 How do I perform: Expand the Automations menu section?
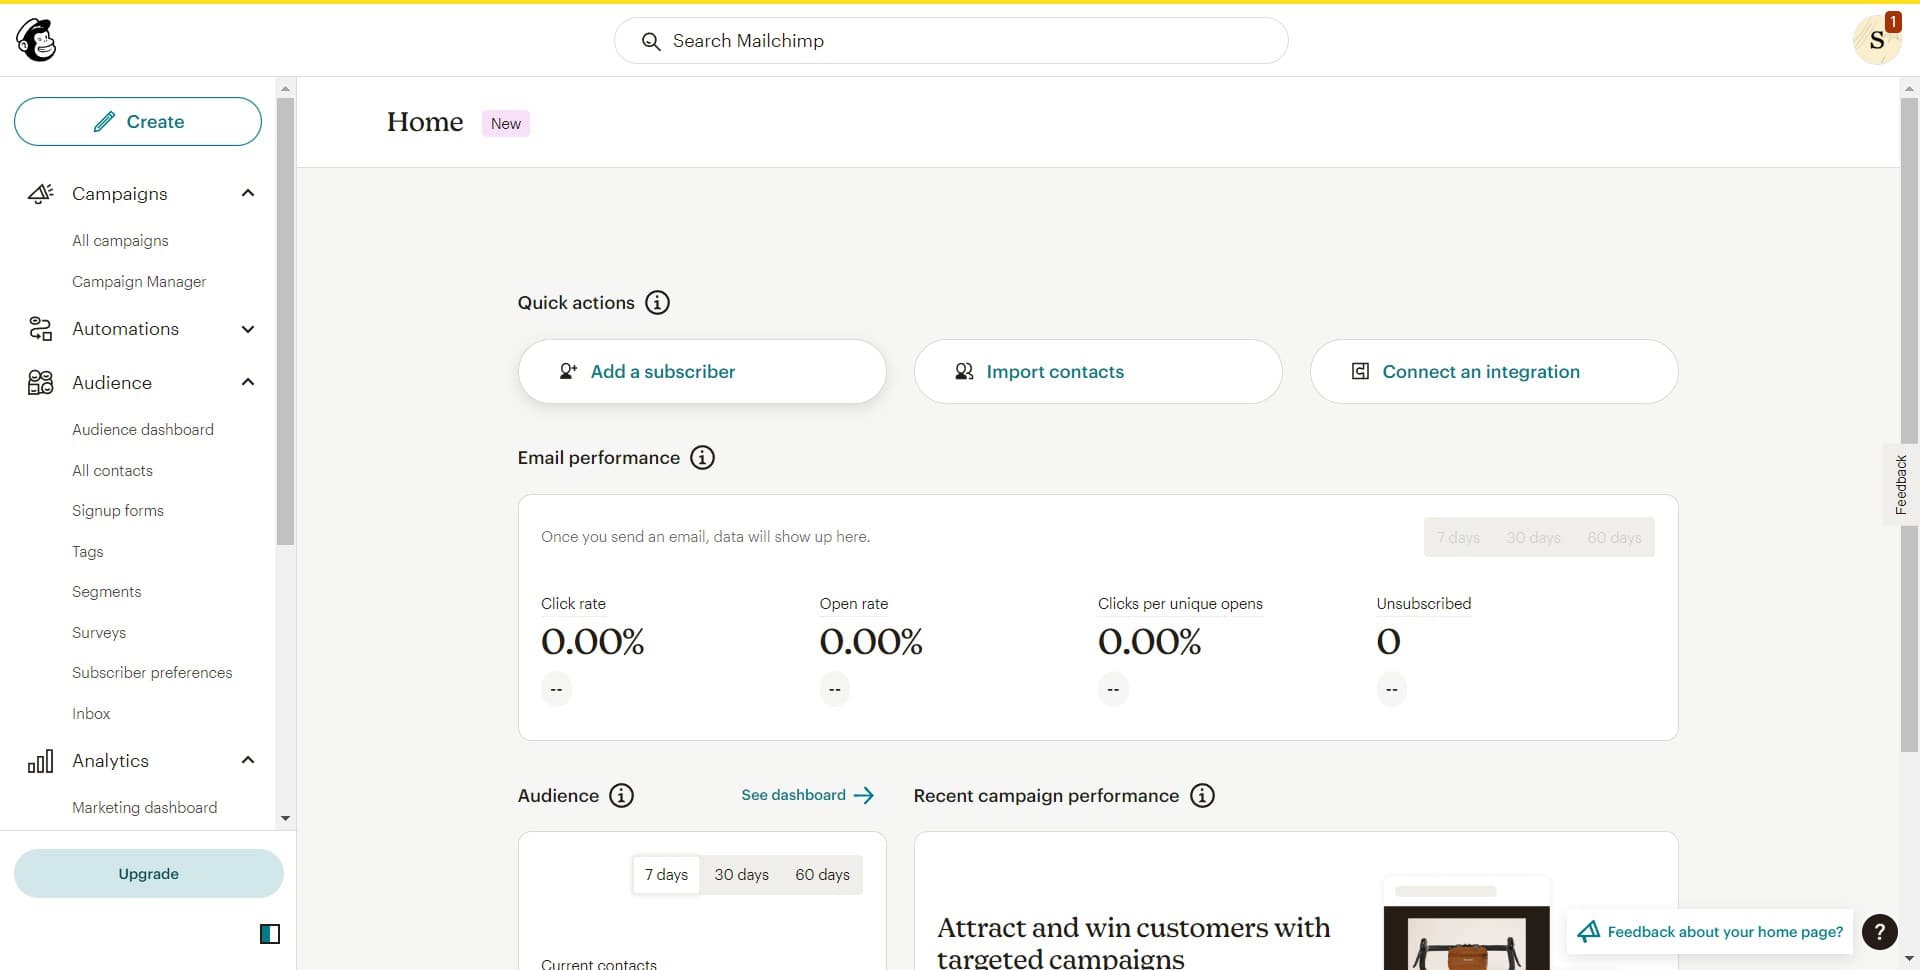248,329
